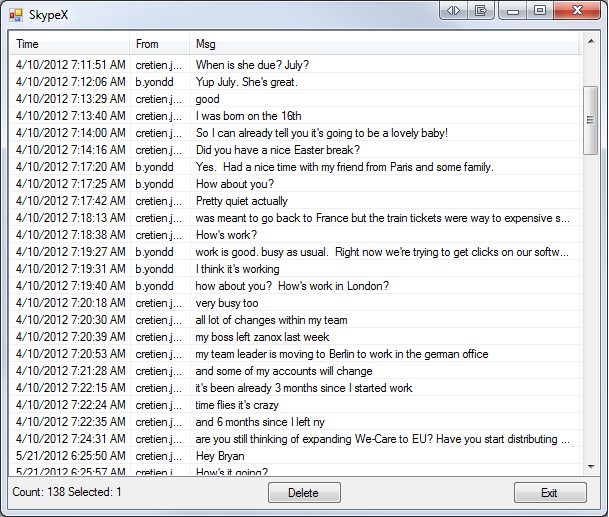This screenshot has height=517, width=609.
Task: Click timestamp 4/10/2012 7:20:53 AM
Action: pos(71,354)
